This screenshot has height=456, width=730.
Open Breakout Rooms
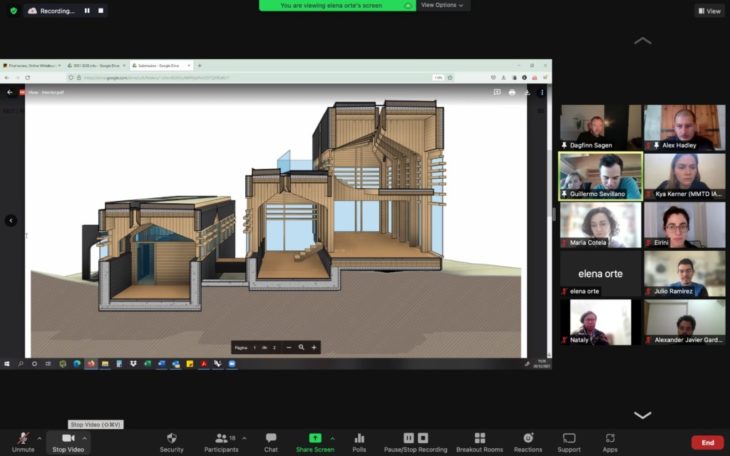479,440
